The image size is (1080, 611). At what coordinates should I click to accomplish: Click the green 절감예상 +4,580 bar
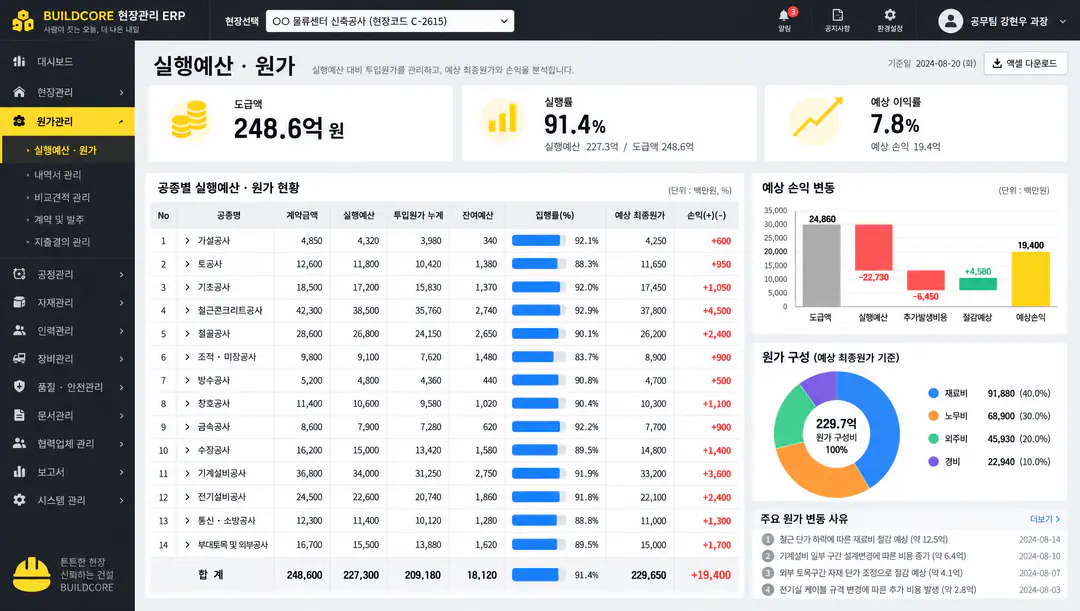[978, 284]
